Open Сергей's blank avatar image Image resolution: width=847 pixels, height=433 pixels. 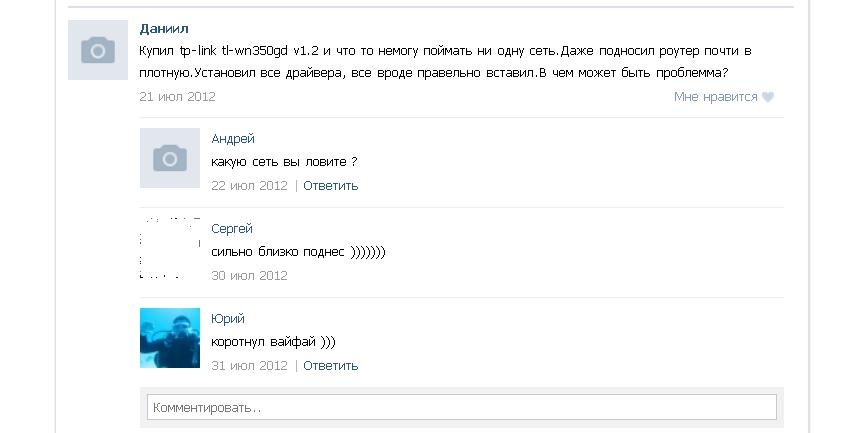click(x=169, y=247)
